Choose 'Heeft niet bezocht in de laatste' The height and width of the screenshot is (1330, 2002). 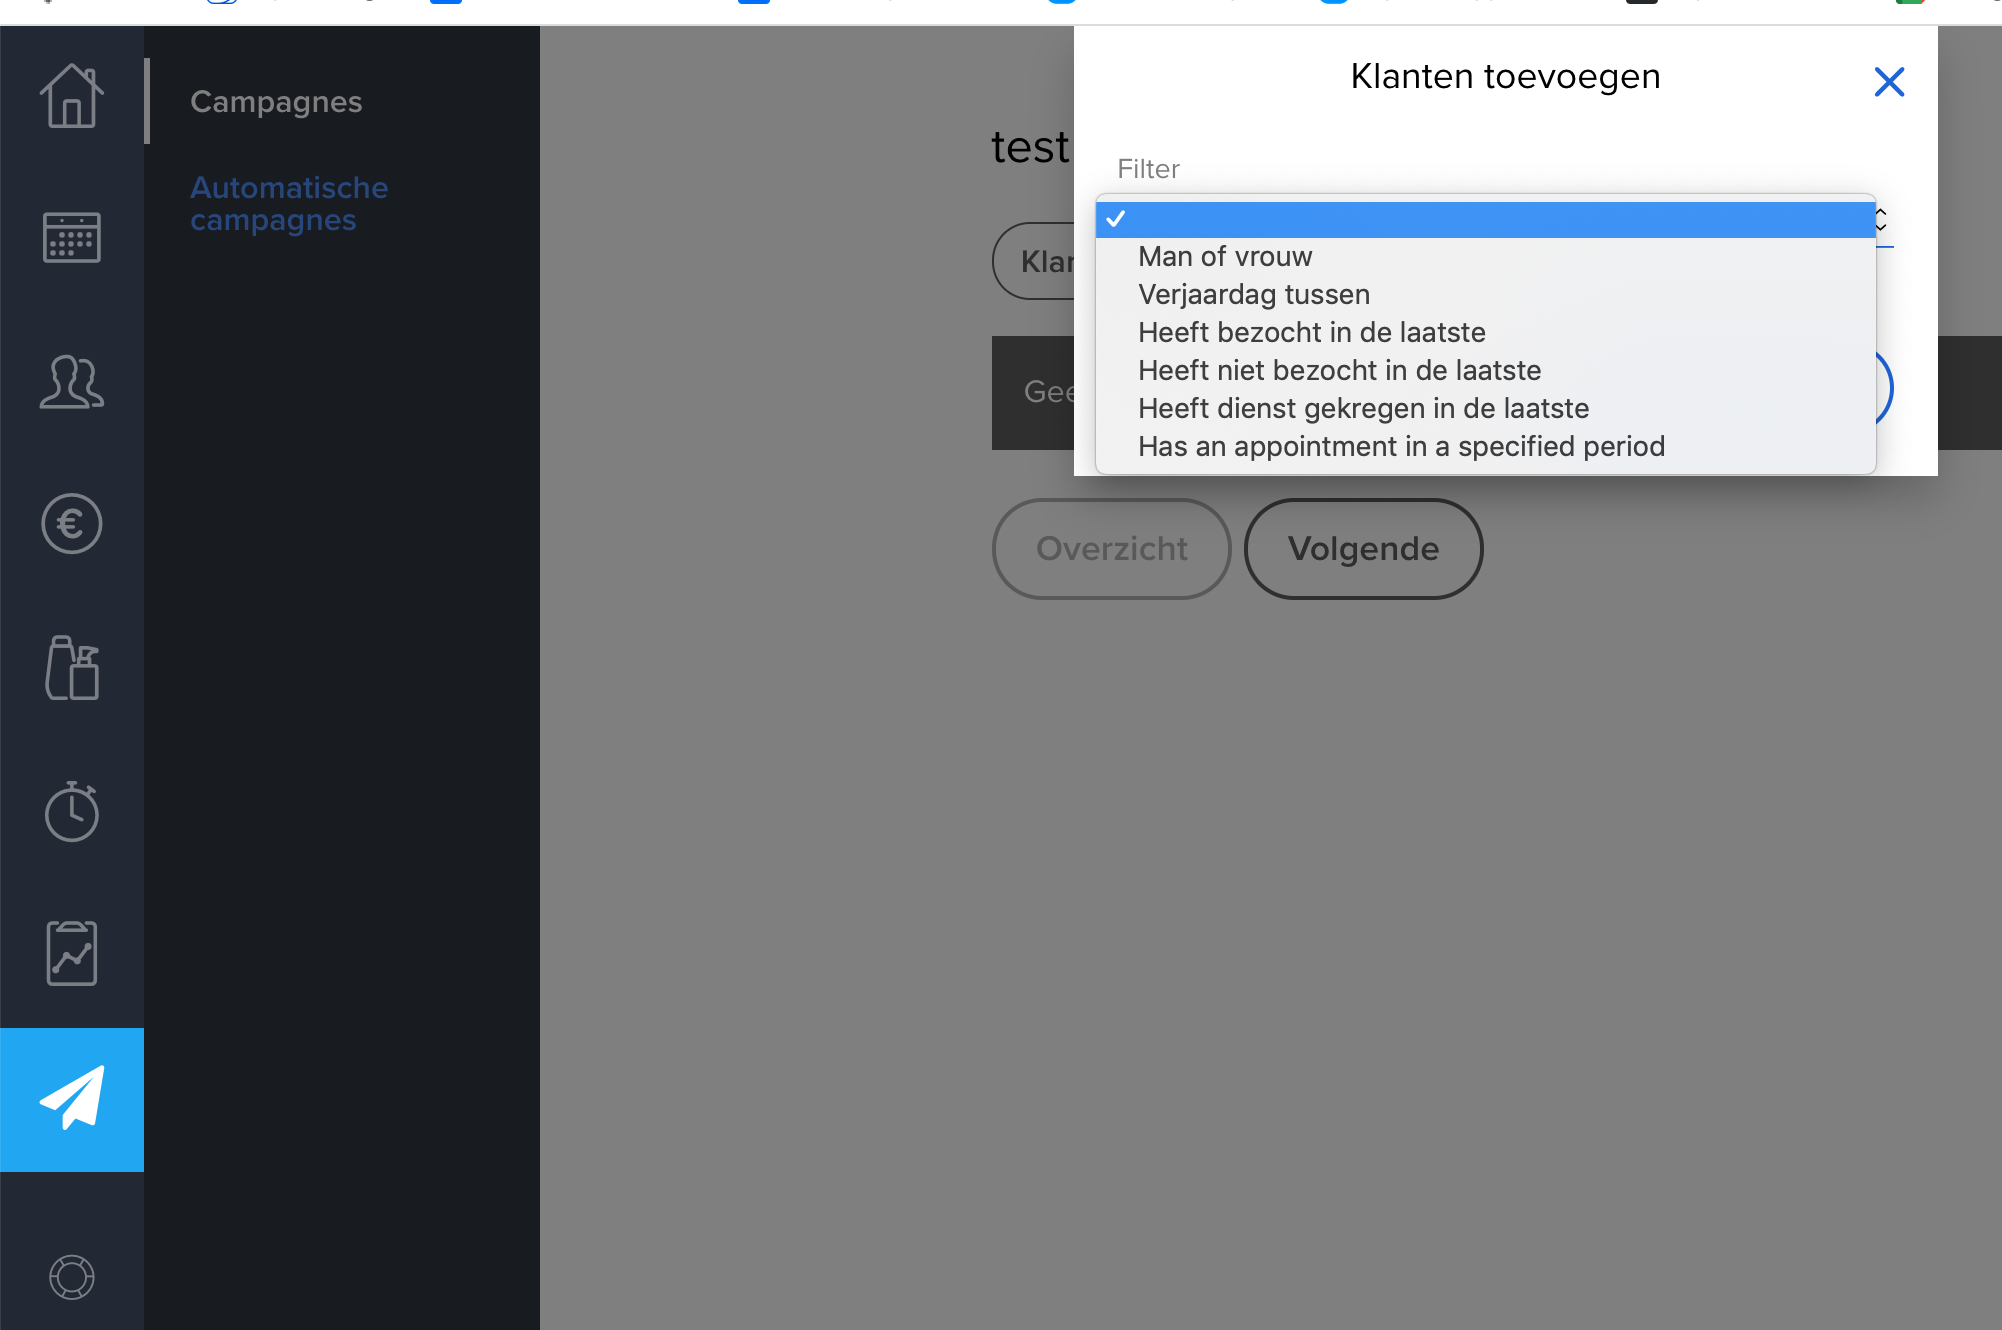pos(1485,371)
